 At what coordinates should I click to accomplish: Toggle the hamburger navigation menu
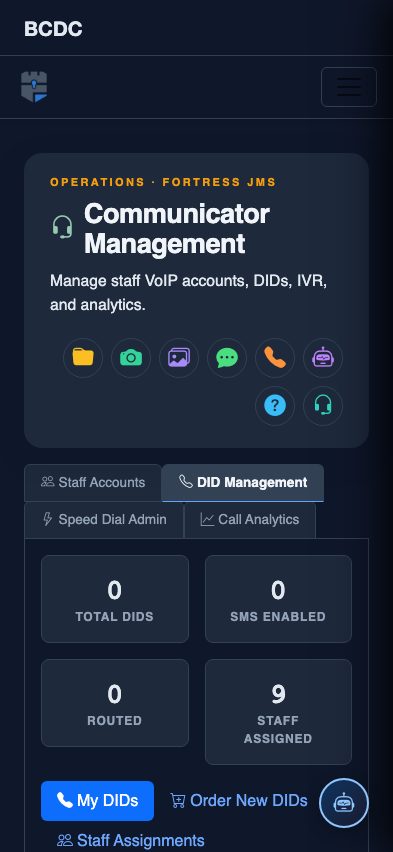tap(349, 87)
